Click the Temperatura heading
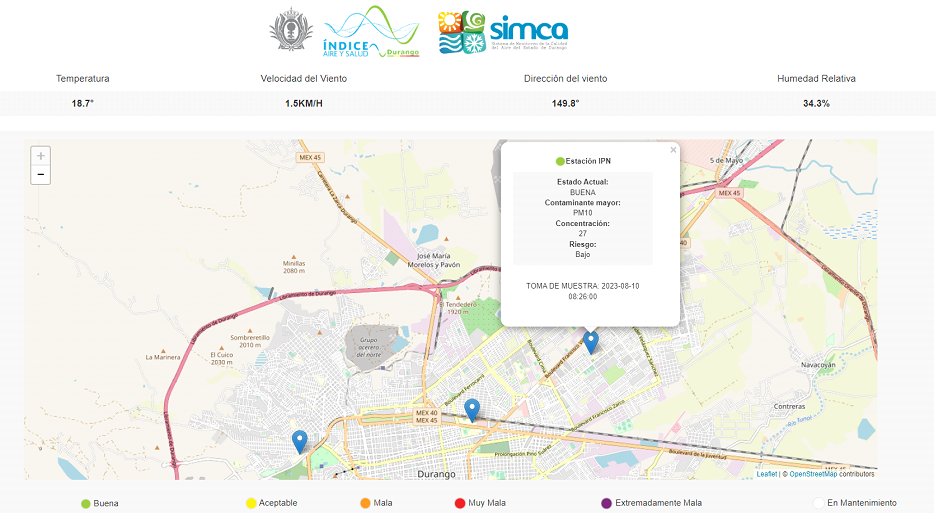Viewport: 937px width, 528px height. [x=82, y=78]
